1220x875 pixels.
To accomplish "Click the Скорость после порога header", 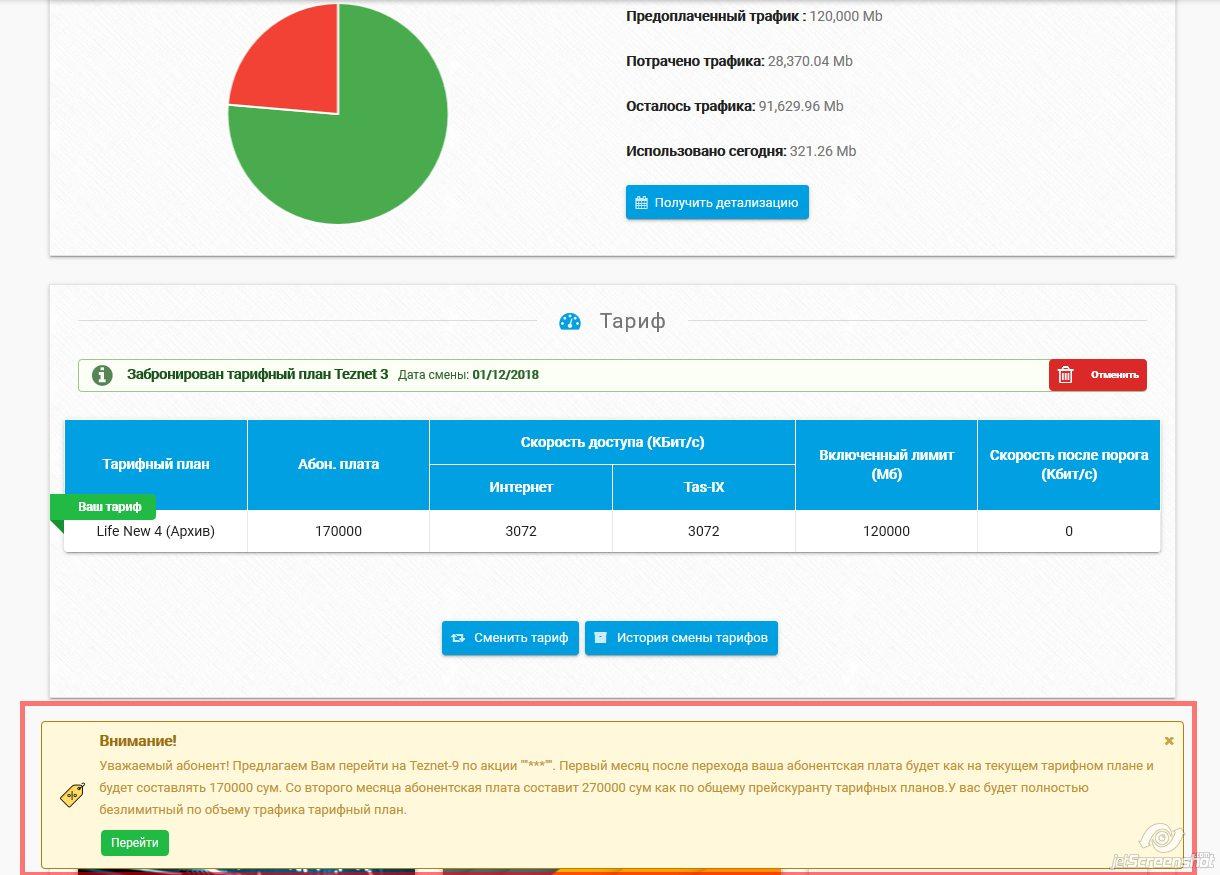I will pyautogui.click(x=1069, y=464).
